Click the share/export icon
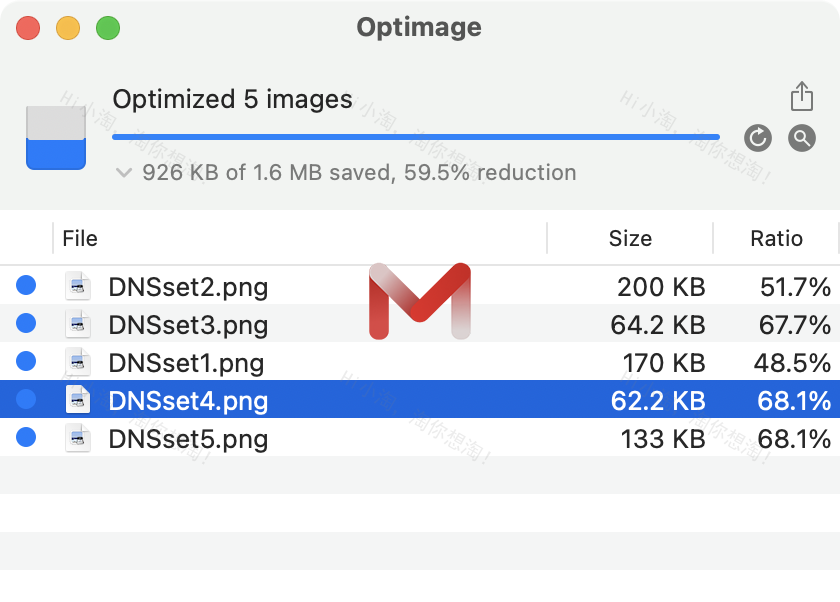 tap(803, 97)
